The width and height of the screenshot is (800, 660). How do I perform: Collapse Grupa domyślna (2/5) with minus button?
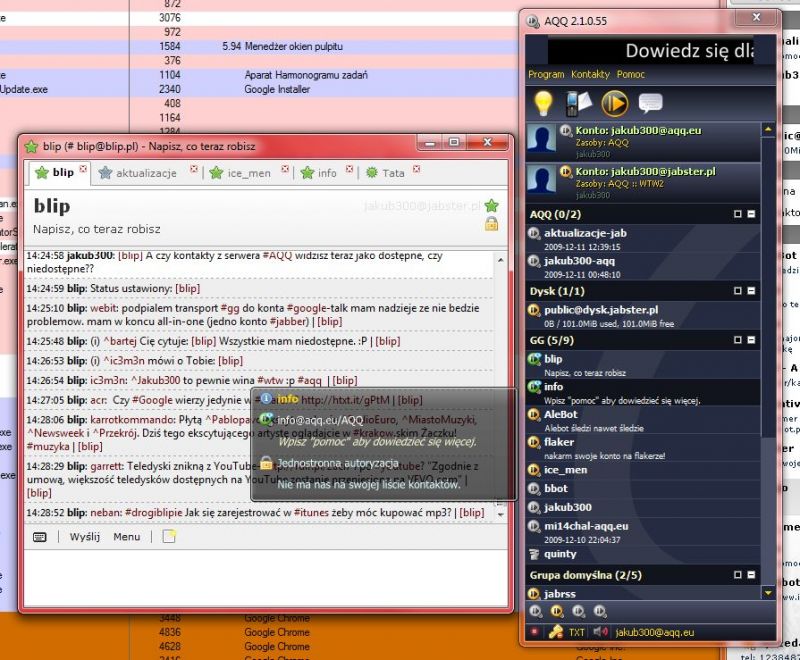[751, 575]
